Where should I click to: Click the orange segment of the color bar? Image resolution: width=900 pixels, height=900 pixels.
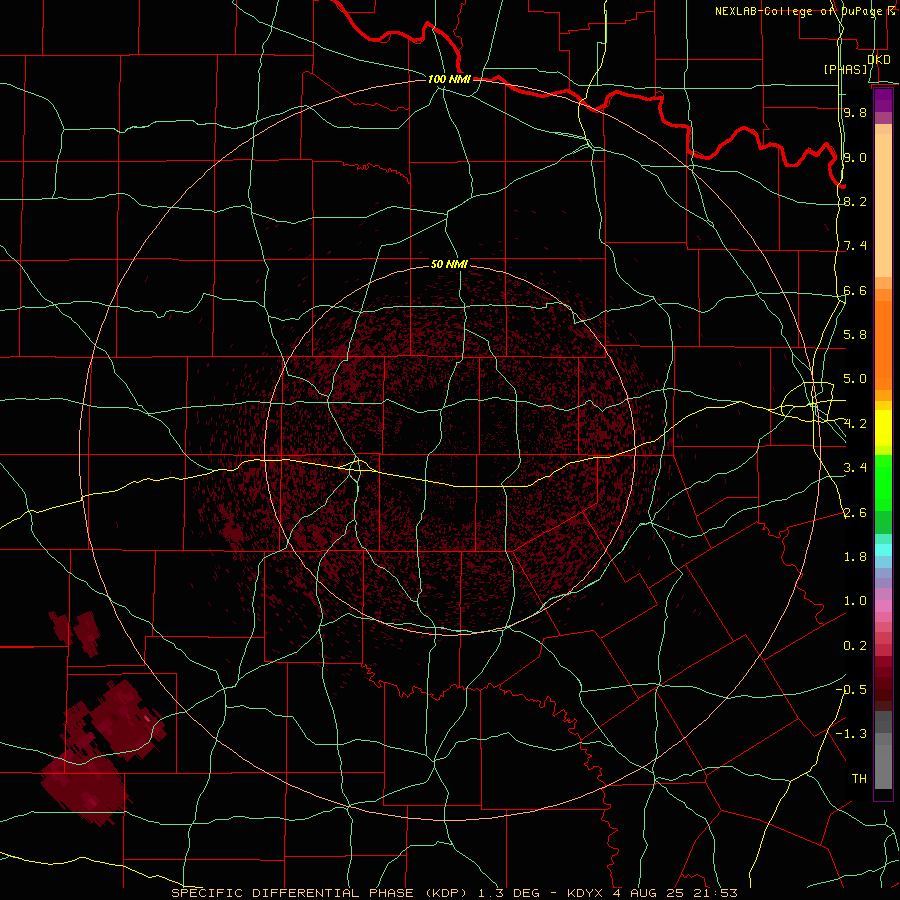point(883,345)
